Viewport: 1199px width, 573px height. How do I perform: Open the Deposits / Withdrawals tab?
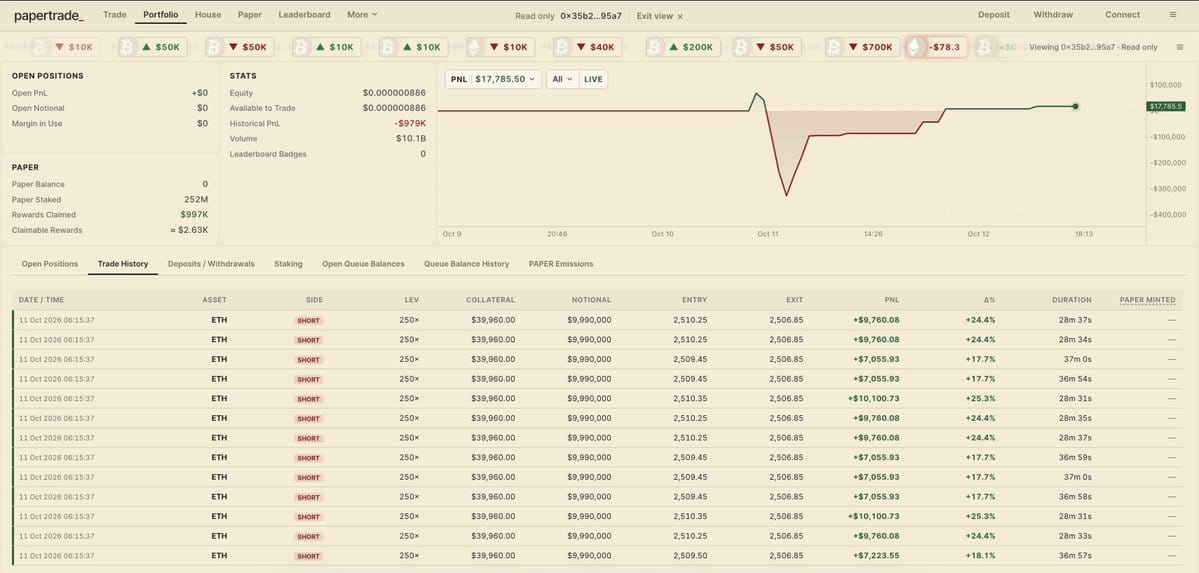(x=211, y=264)
